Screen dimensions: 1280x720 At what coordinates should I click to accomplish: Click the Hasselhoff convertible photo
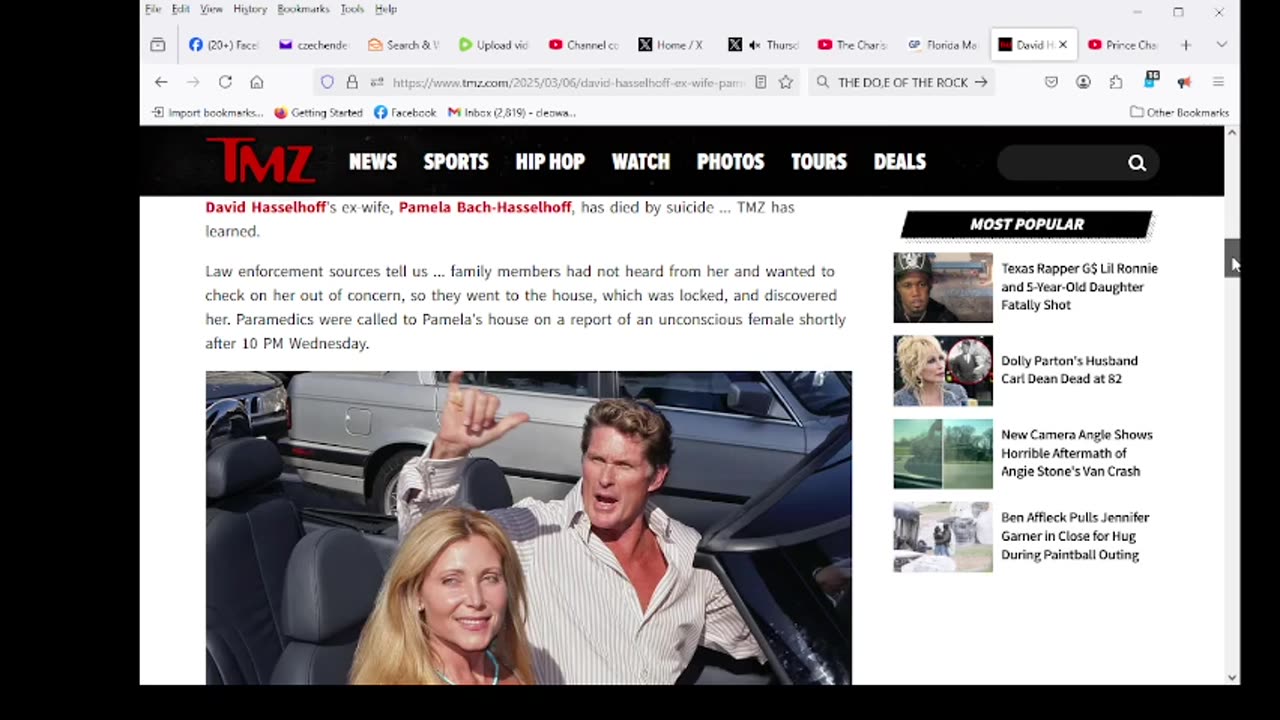tap(528, 527)
